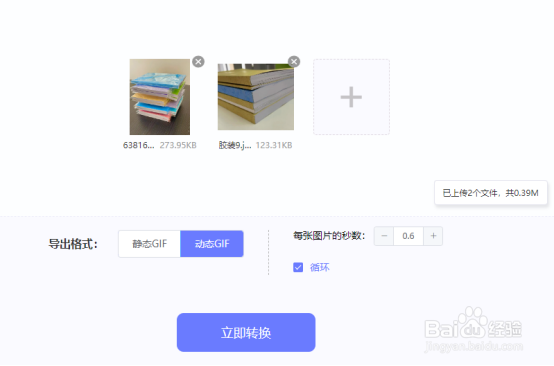
Task: Select the colorful book stack thumbnail
Action: tap(160, 97)
